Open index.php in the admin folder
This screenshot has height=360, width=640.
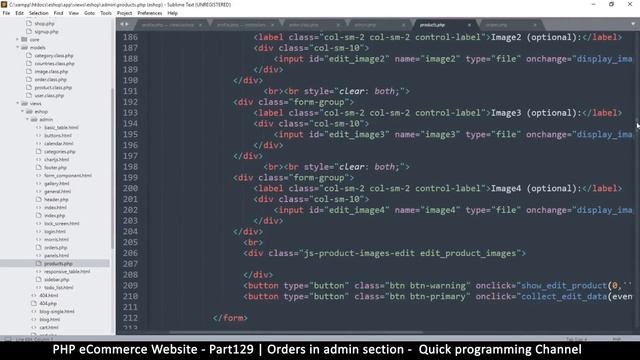click(54, 215)
